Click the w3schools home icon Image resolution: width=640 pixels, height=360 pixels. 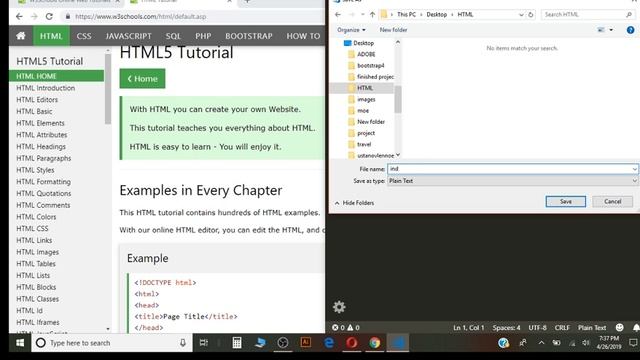pyautogui.click(x=21, y=36)
